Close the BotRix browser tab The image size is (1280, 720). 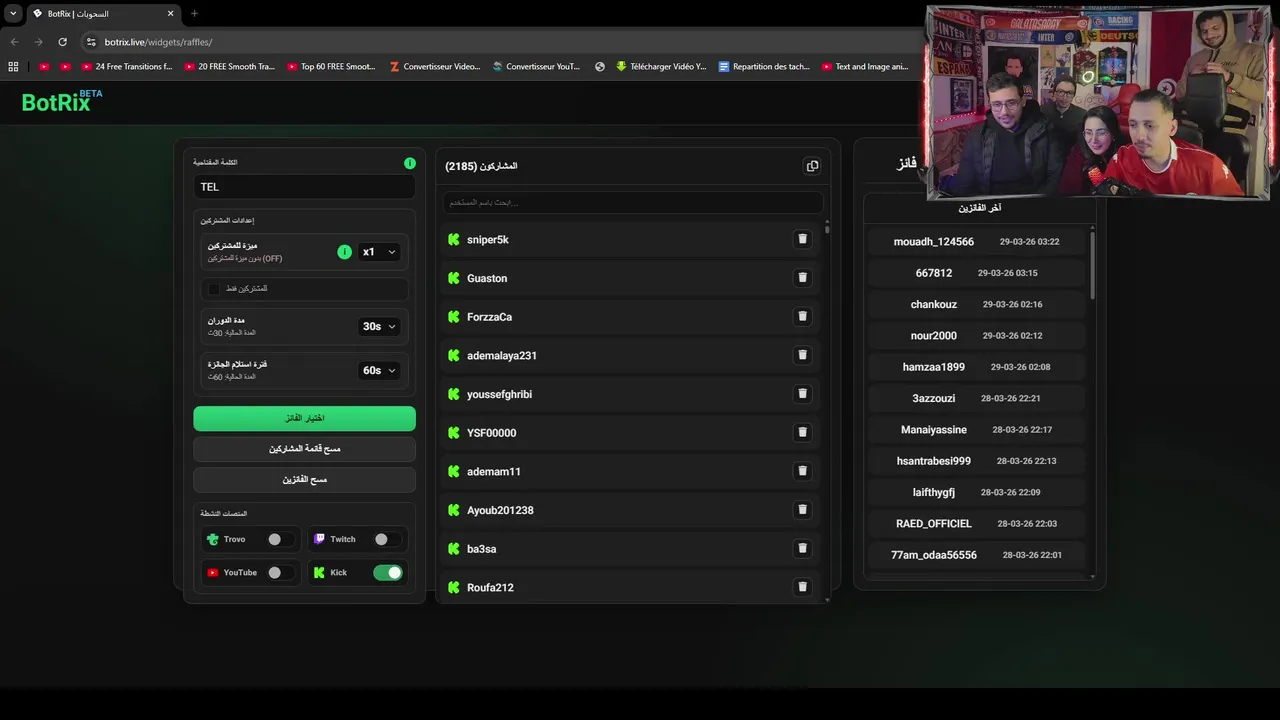point(170,14)
